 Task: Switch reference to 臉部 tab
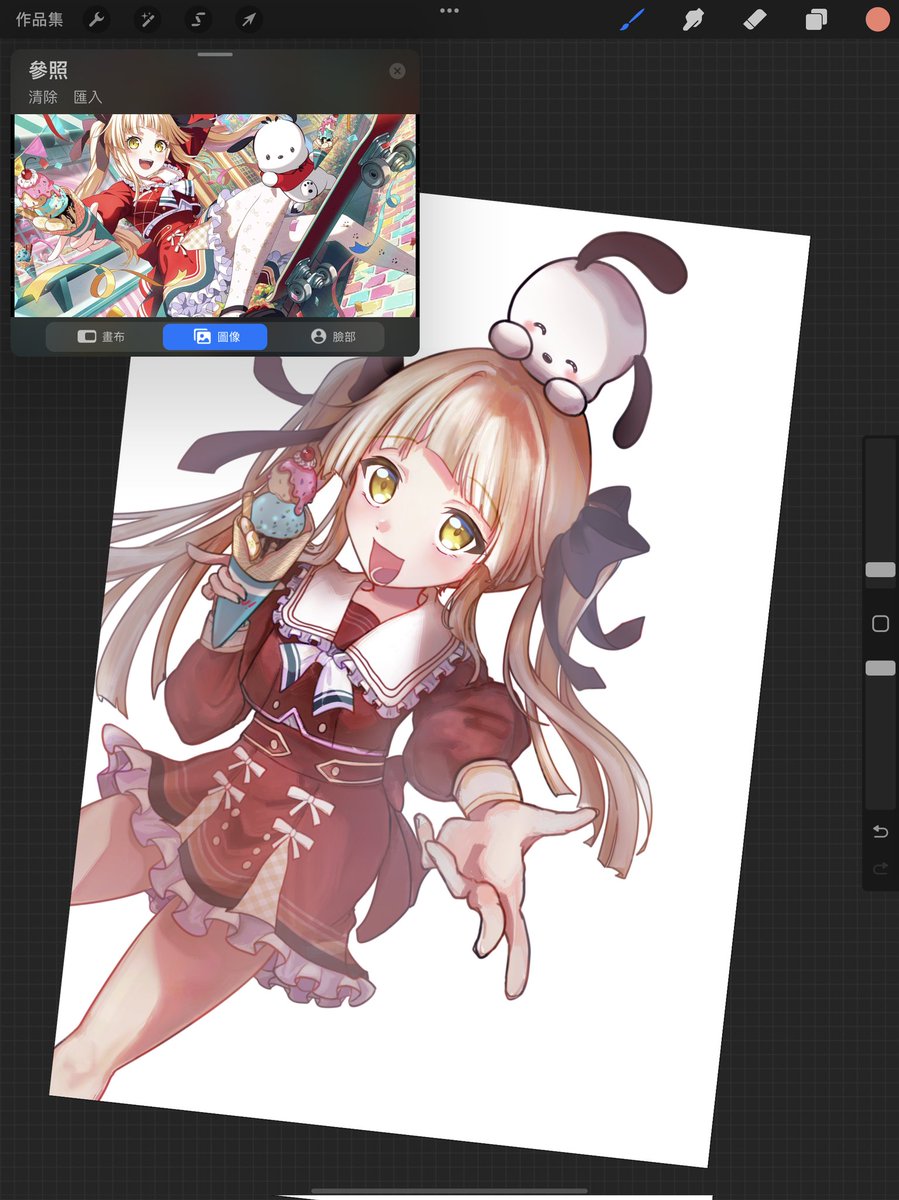click(333, 337)
